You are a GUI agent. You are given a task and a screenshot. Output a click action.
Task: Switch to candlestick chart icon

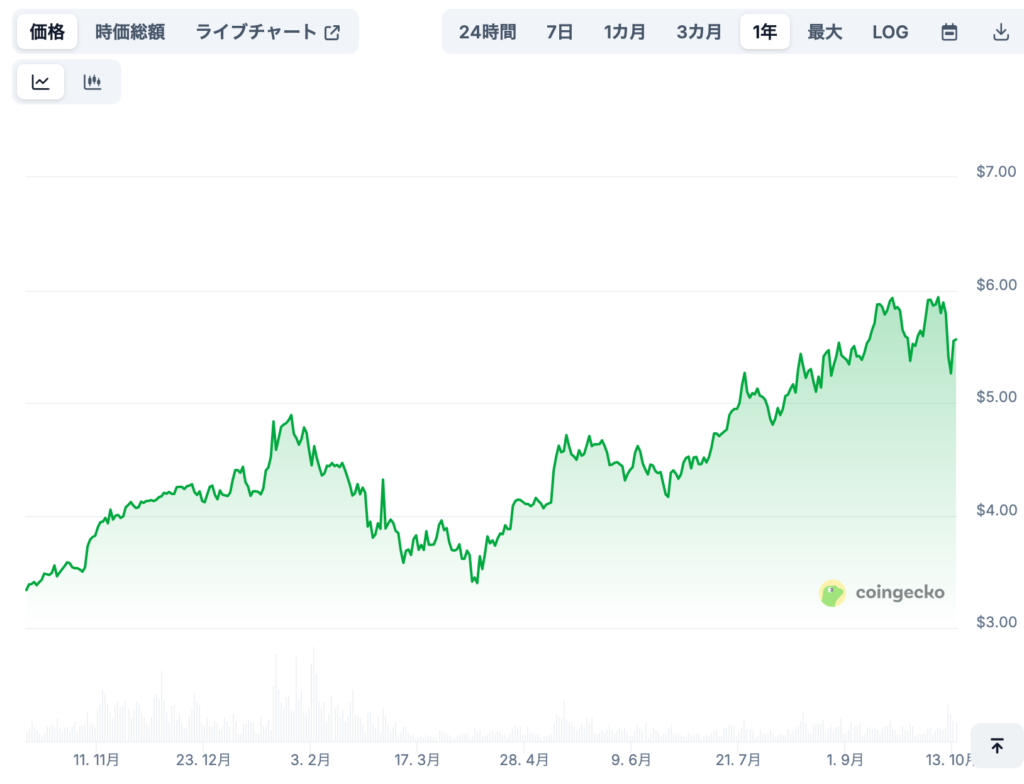[x=93, y=82]
